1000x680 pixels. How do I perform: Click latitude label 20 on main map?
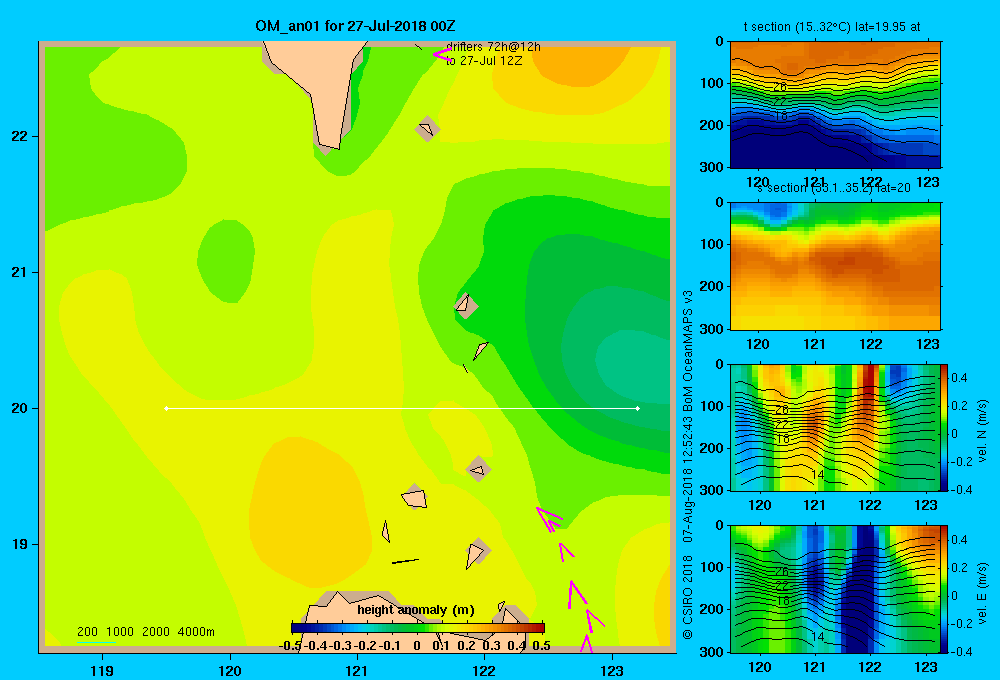coord(20,408)
